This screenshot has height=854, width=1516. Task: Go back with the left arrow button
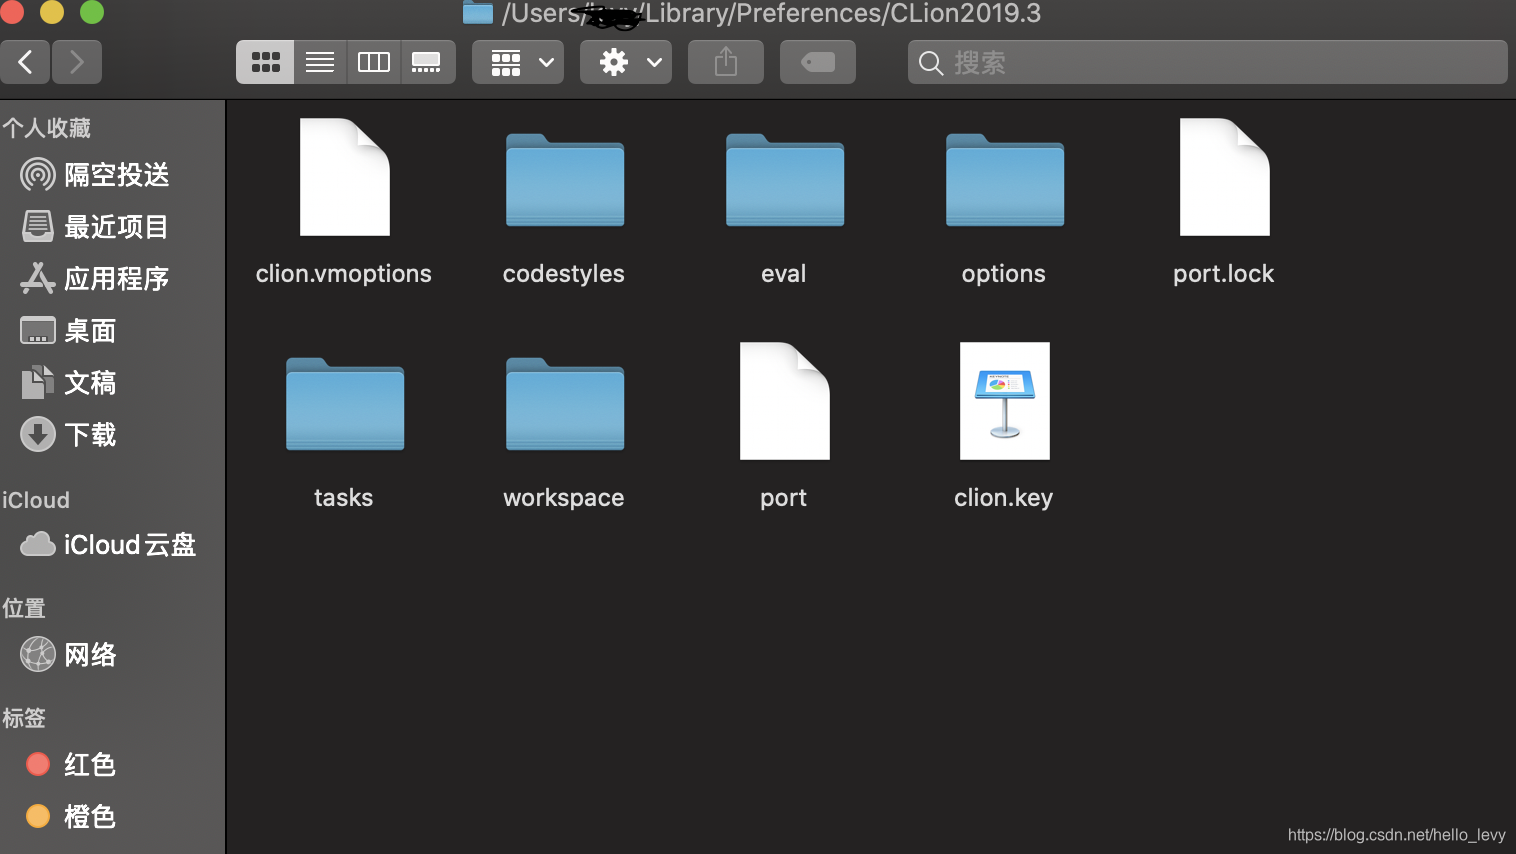[25, 62]
